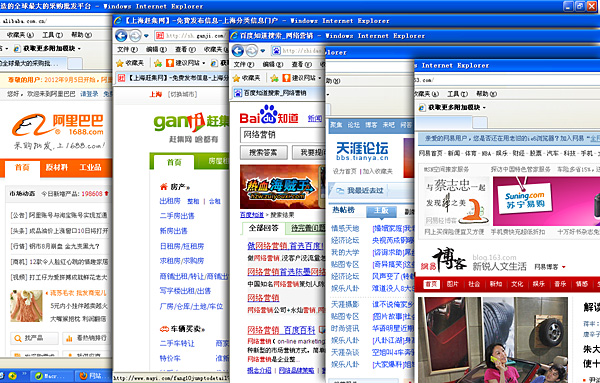Select 工业品 tab on Alibaba page
Viewport: 600px width, 383px height.
[x=90, y=167]
